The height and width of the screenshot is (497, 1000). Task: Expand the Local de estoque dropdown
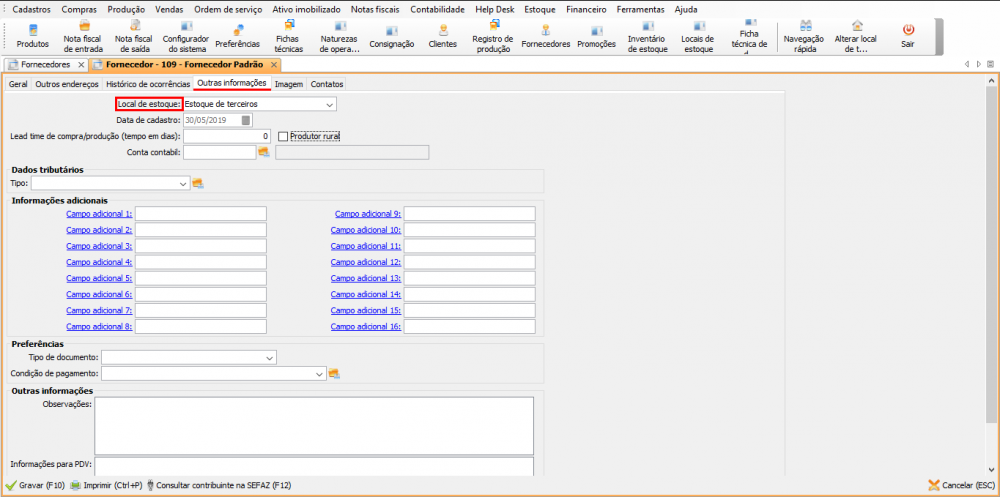[329, 104]
